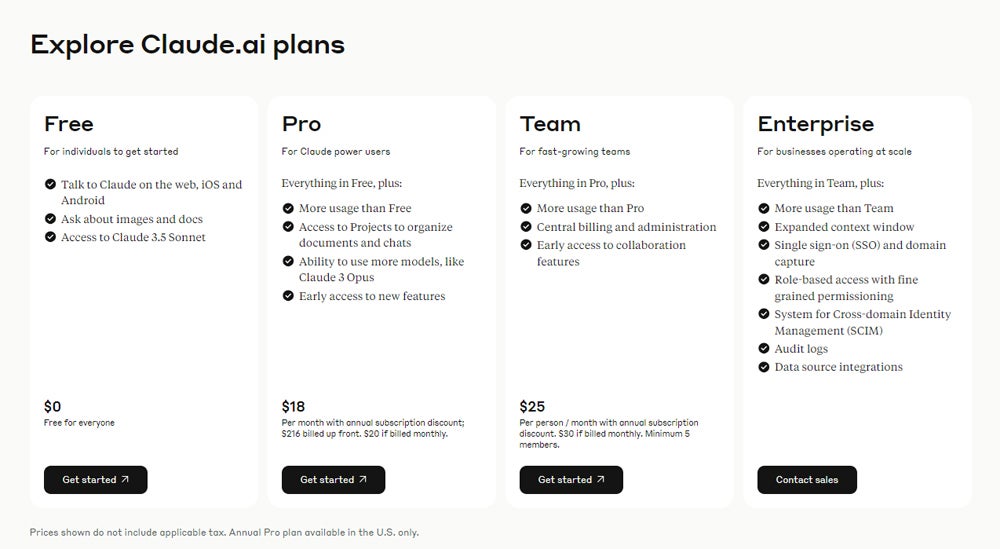Screen dimensions: 1000x549
Task: Click checkmark icon beside Early access to new features
Action: pyautogui.click(x=288, y=296)
